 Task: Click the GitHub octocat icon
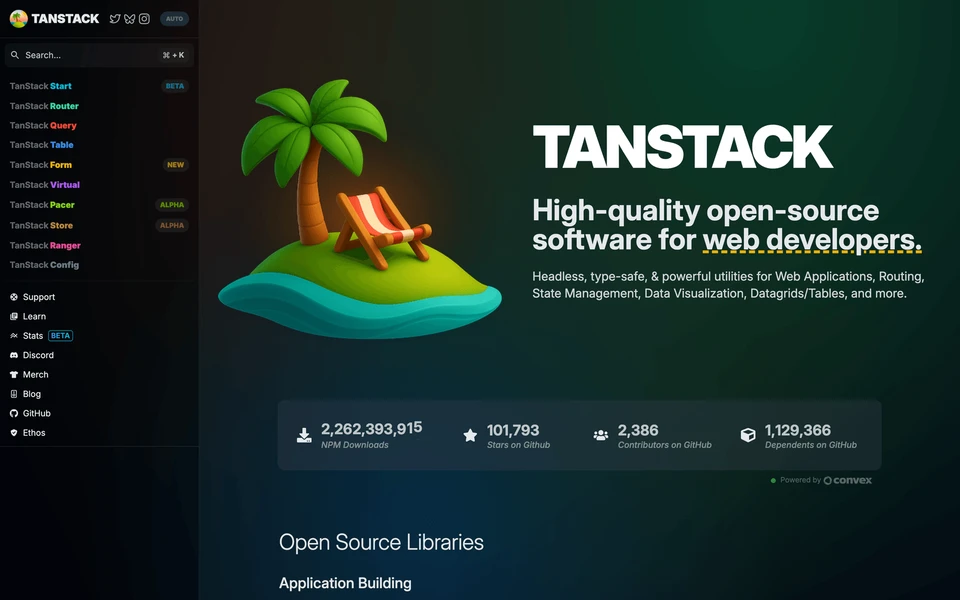click(14, 413)
